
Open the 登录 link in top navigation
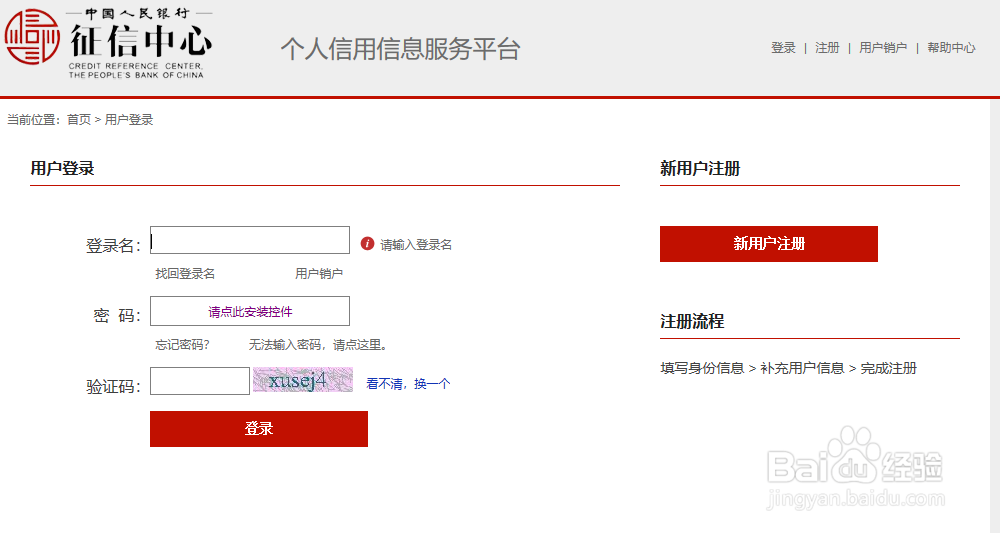coord(783,48)
